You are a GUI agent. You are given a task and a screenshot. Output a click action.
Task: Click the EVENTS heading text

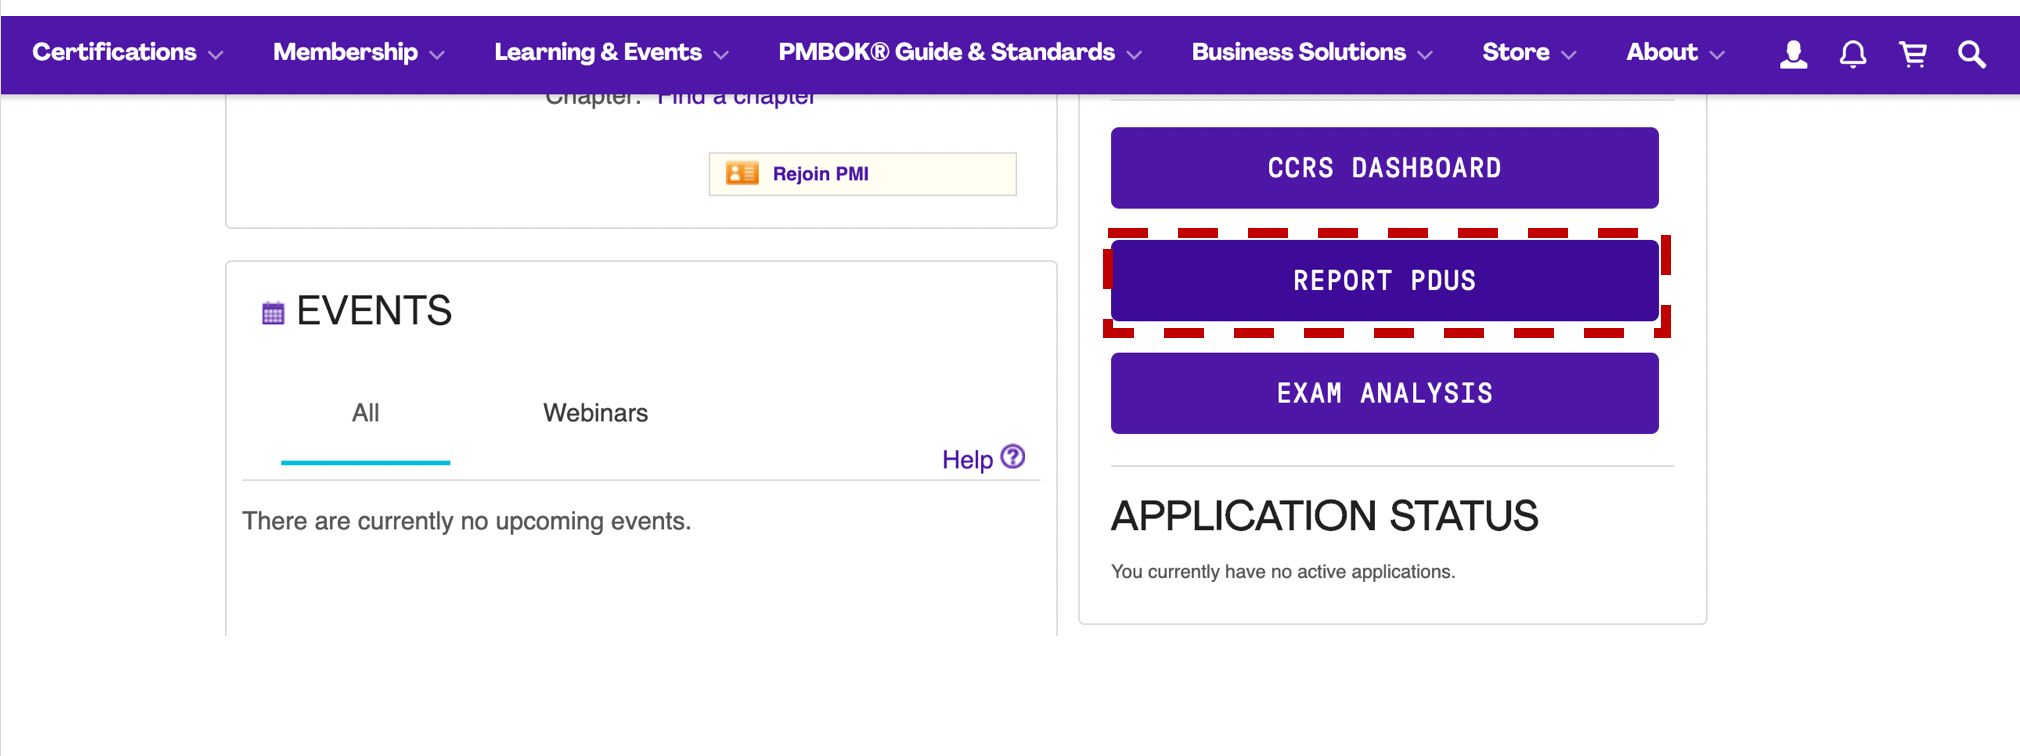tap(374, 311)
